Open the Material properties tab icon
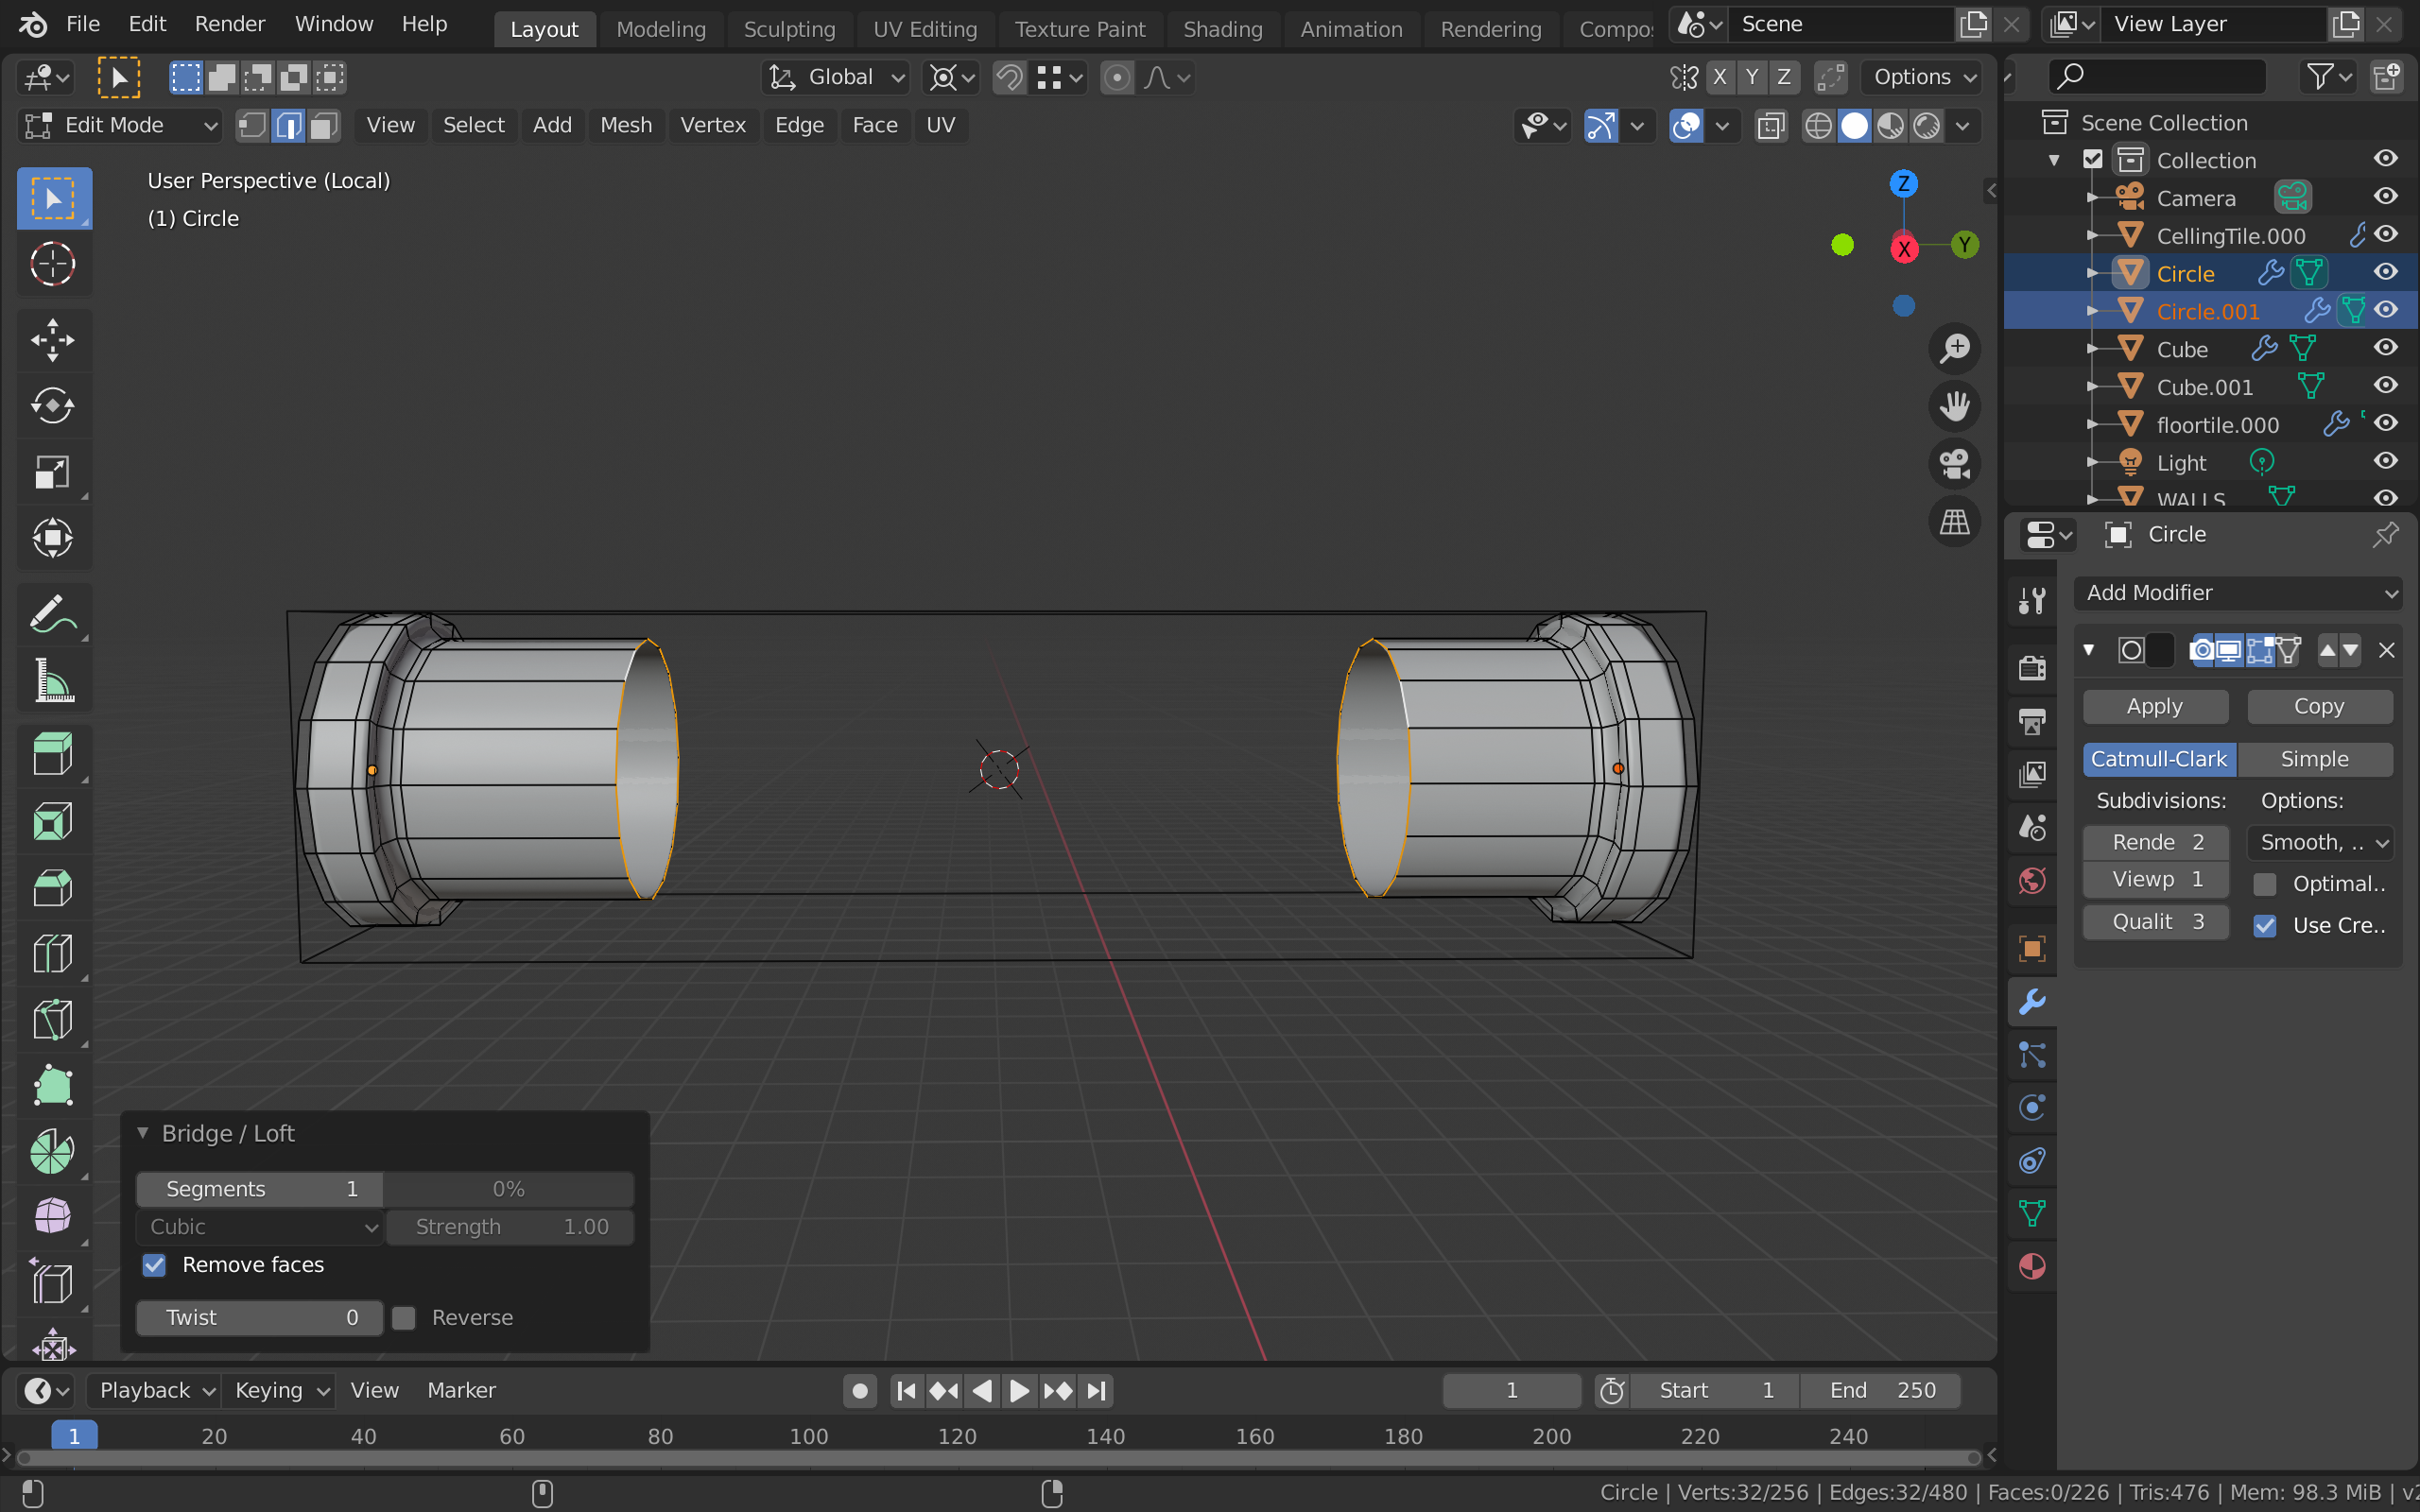 pyautogui.click(x=2032, y=1266)
